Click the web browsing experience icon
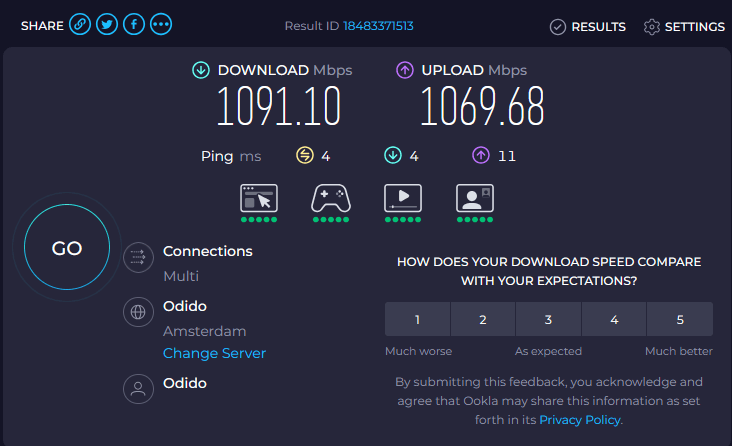The height and width of the screenshot is (446, 732). click(x=258, y=198)
